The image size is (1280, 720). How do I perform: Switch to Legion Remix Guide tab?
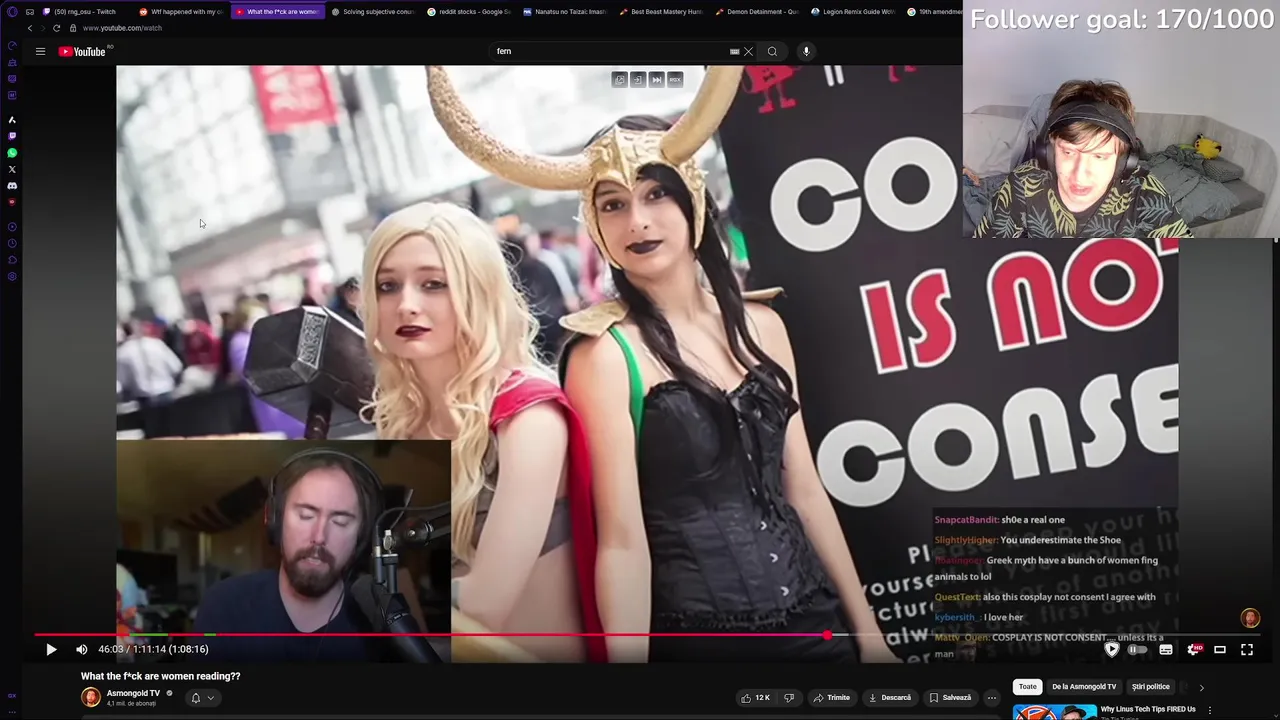852,11
